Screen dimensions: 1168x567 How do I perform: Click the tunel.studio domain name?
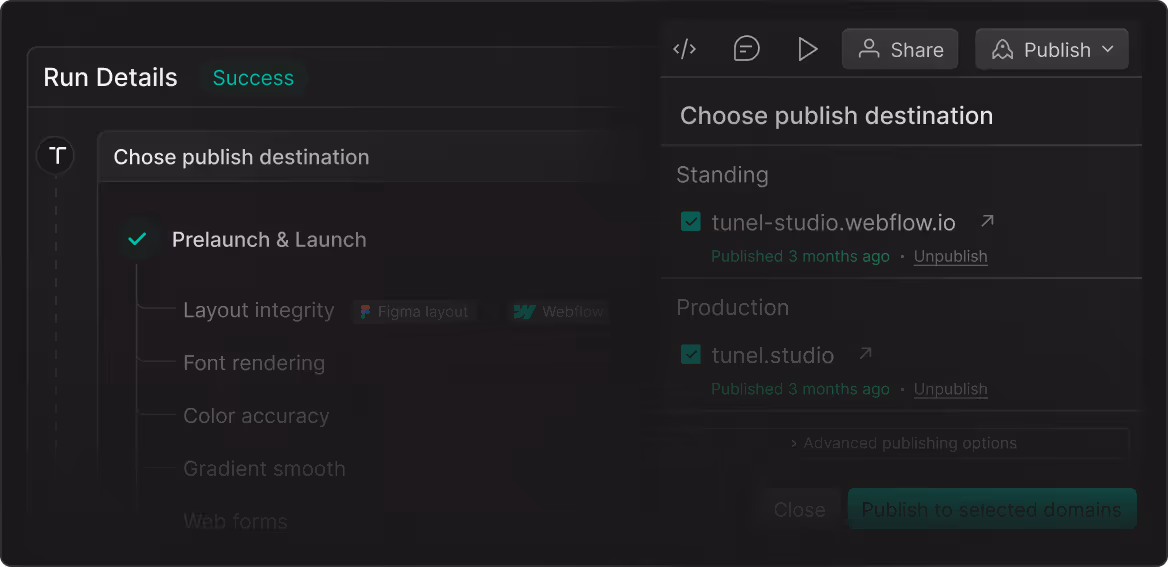pos(772,355)
